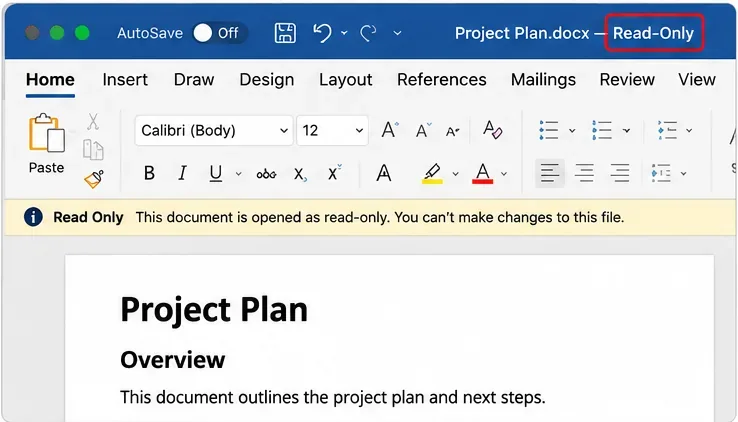
Task: Click the Redo arrow icon
Action: [368, 33]
